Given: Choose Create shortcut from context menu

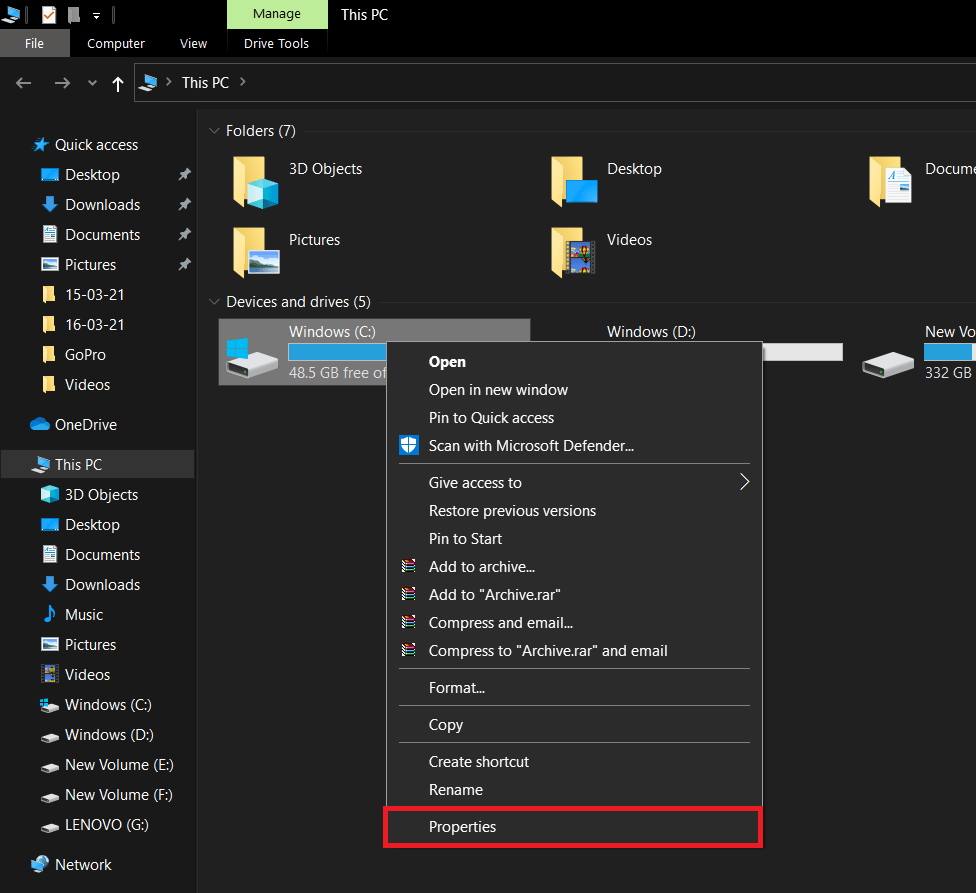Looking at the screenshot, I should (x=574, y=762).
